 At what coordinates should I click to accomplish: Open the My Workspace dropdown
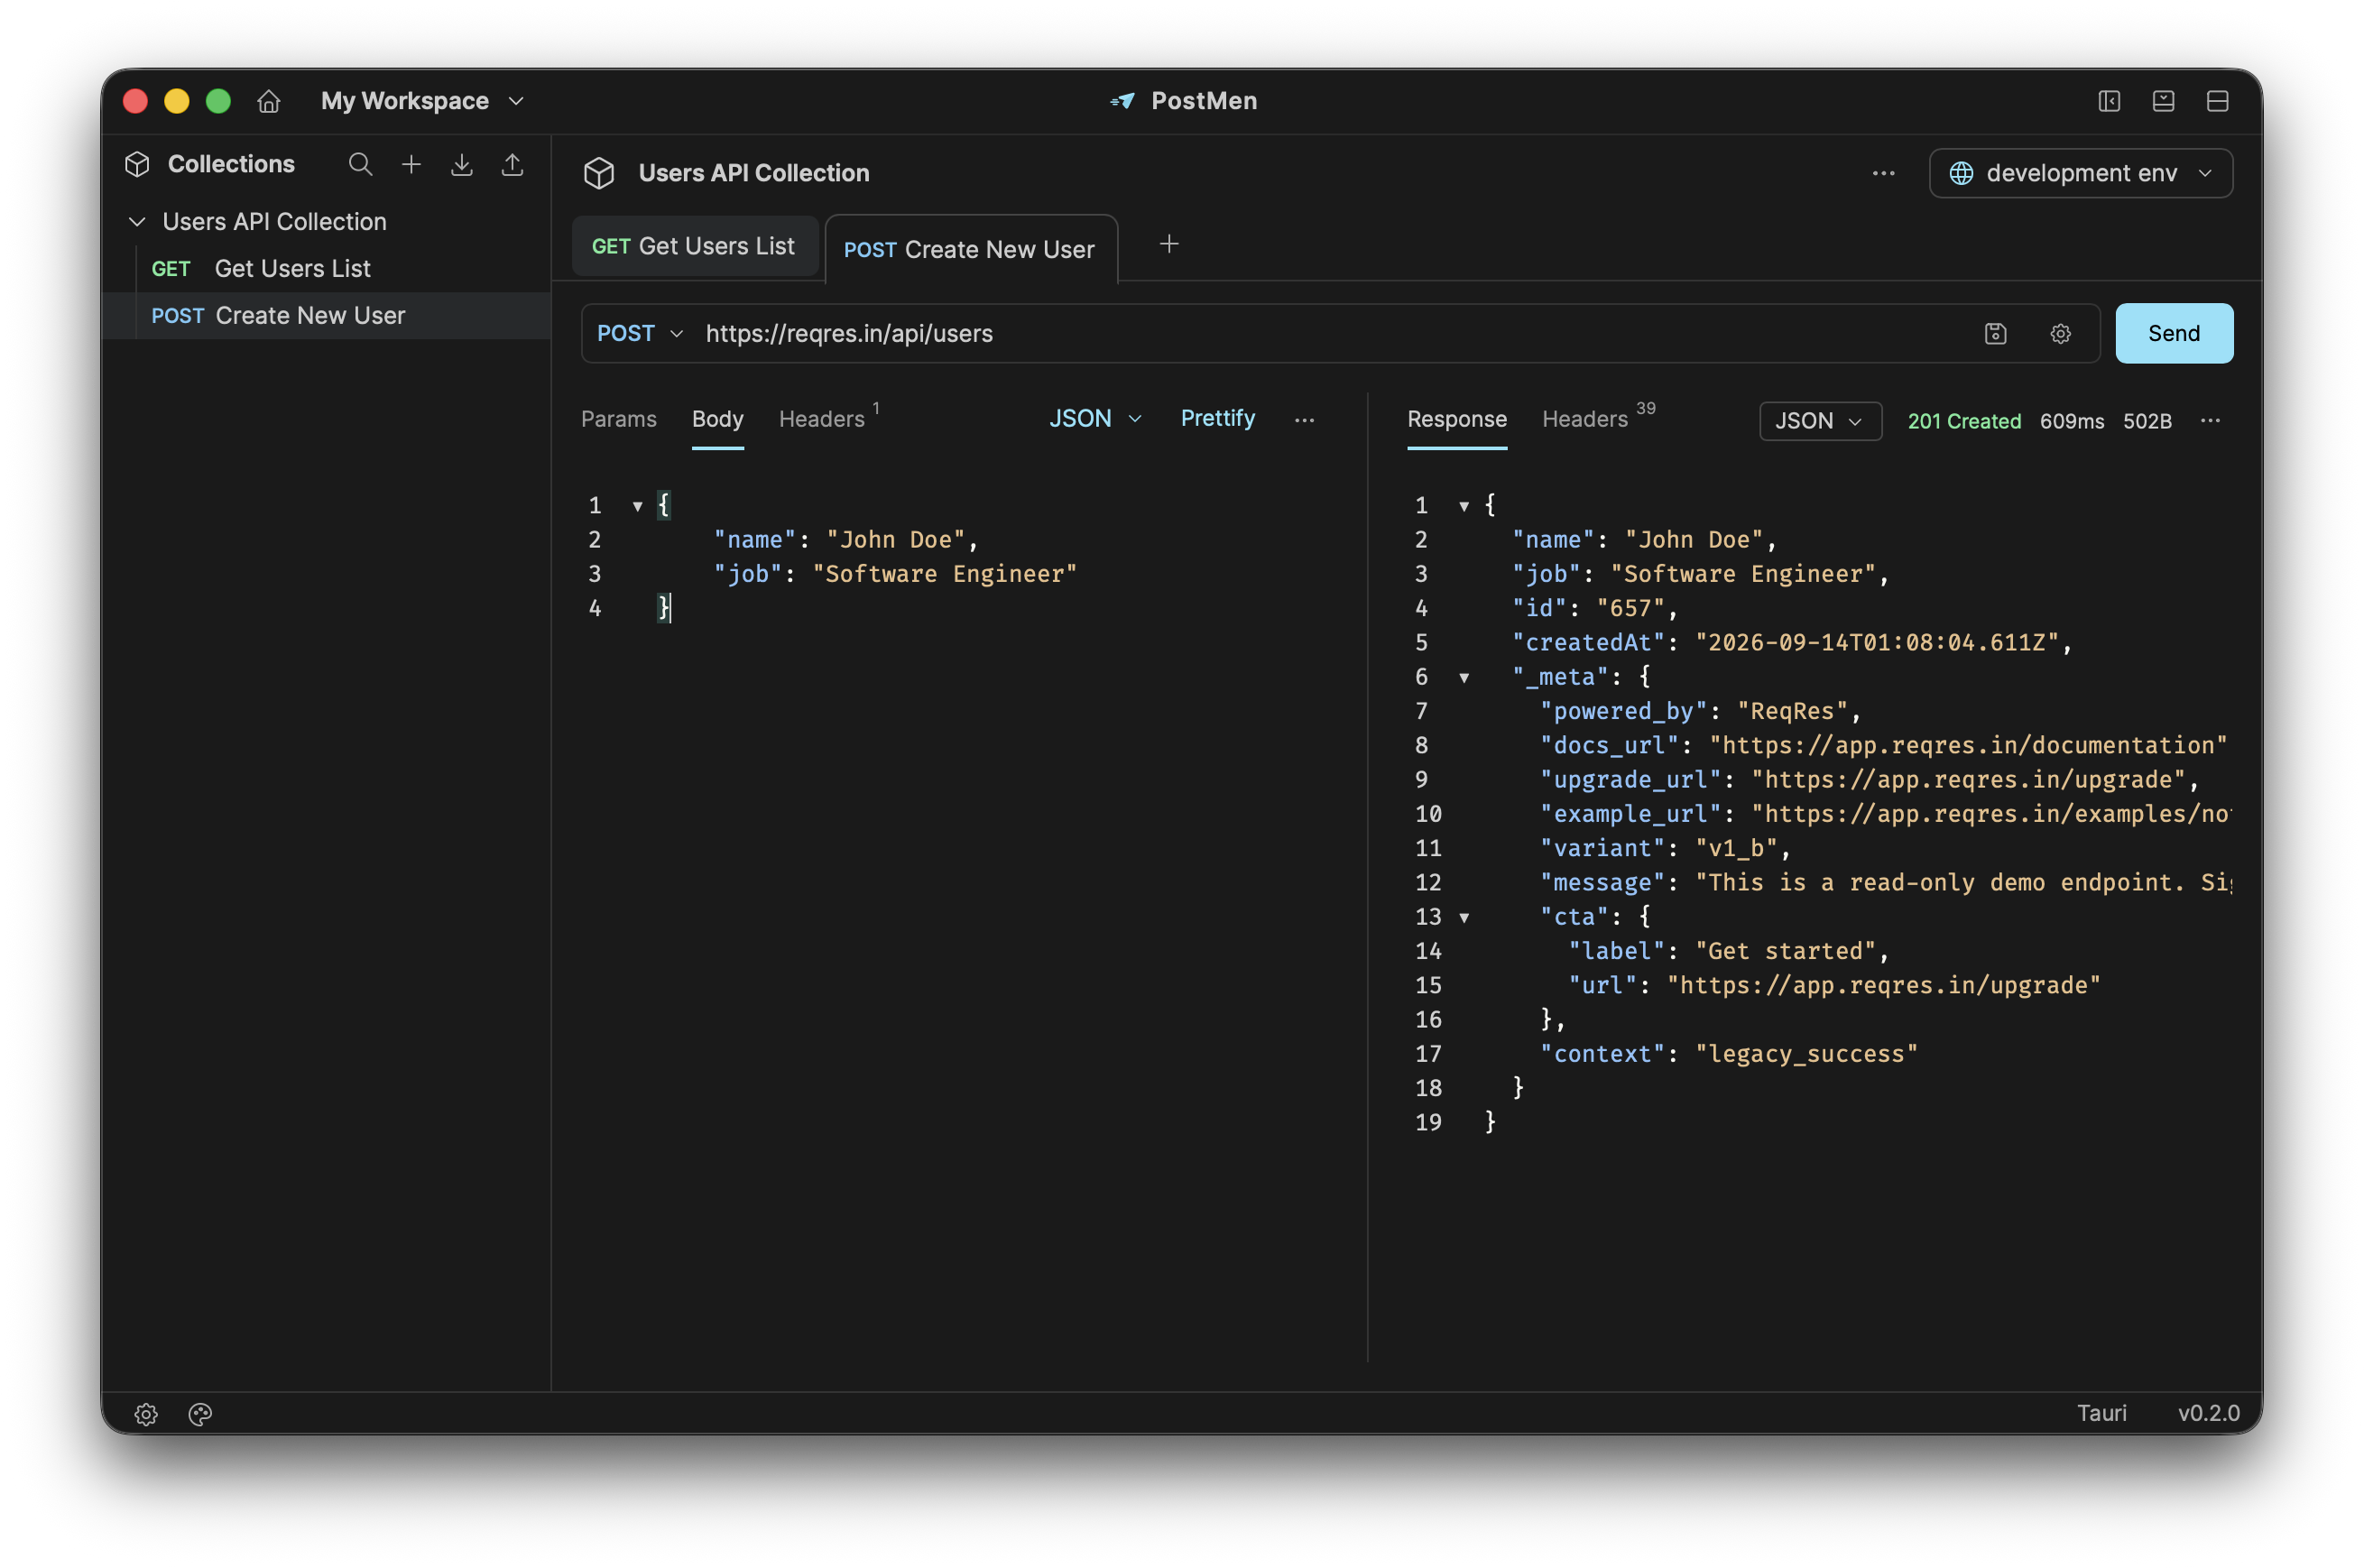422,101
